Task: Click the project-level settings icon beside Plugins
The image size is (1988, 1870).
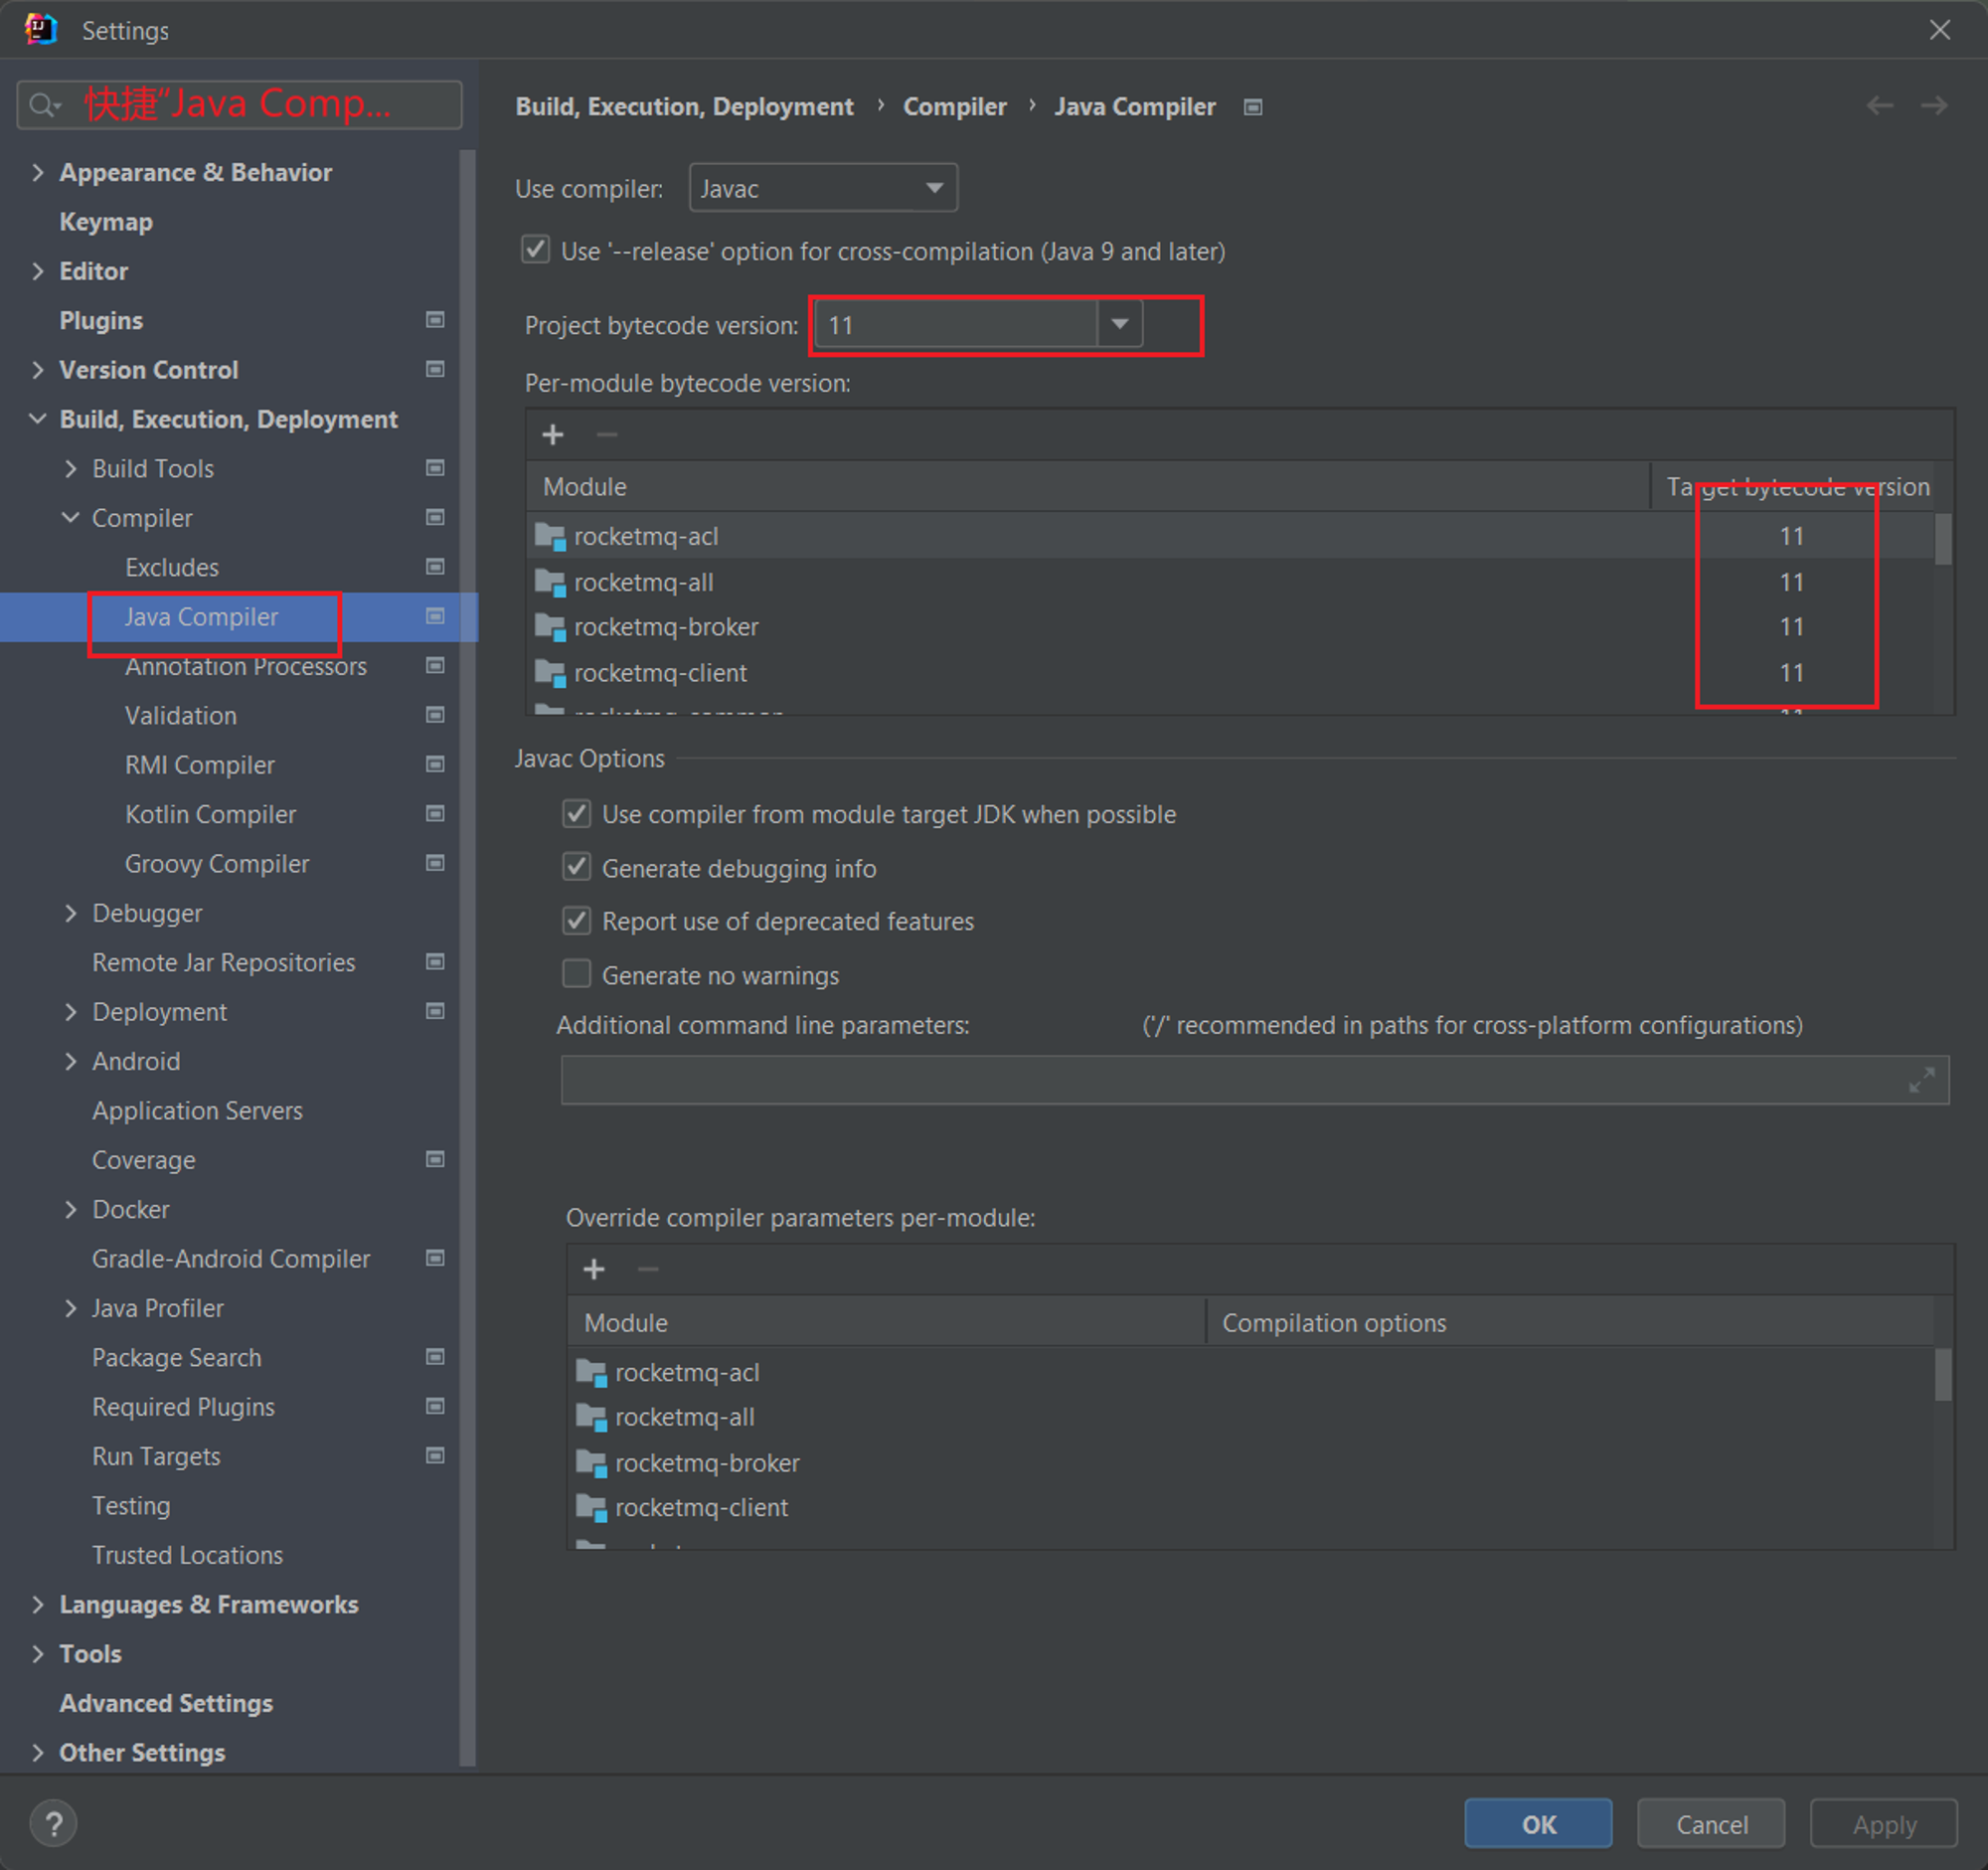Action: [435, 320]
